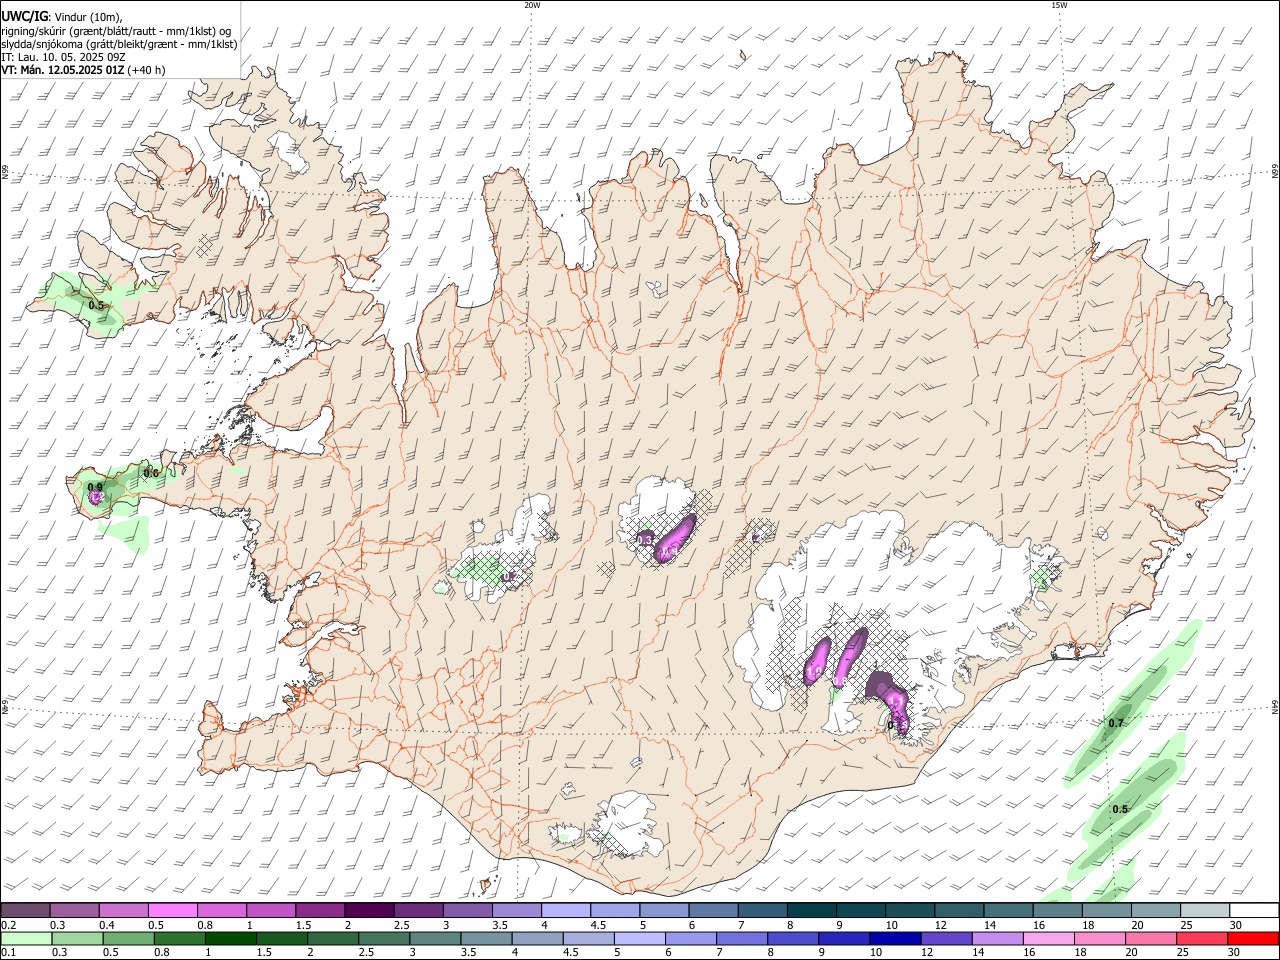Image resolution: width=1280 pixels, height=960 pixels.
Task: Select the lilac lower swatch labelled 14
Action: tap(997, 938)
